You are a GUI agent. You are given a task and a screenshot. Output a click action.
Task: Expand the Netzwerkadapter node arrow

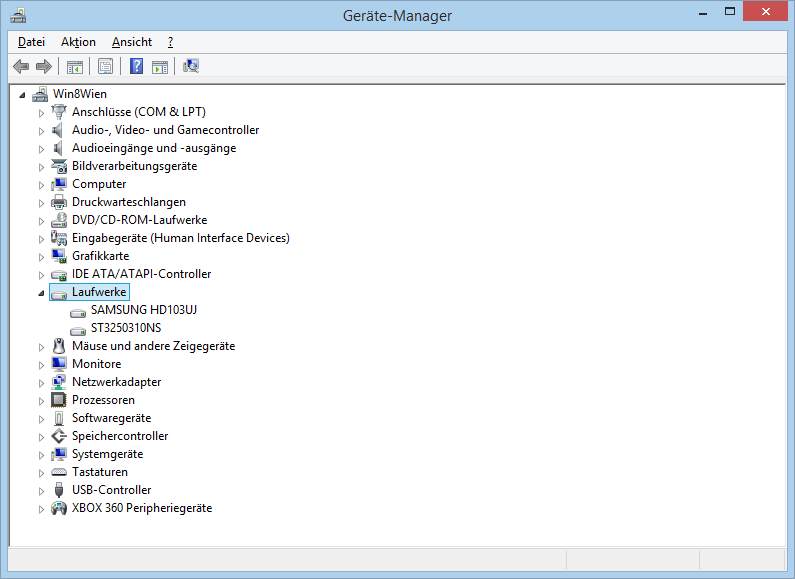41,383
